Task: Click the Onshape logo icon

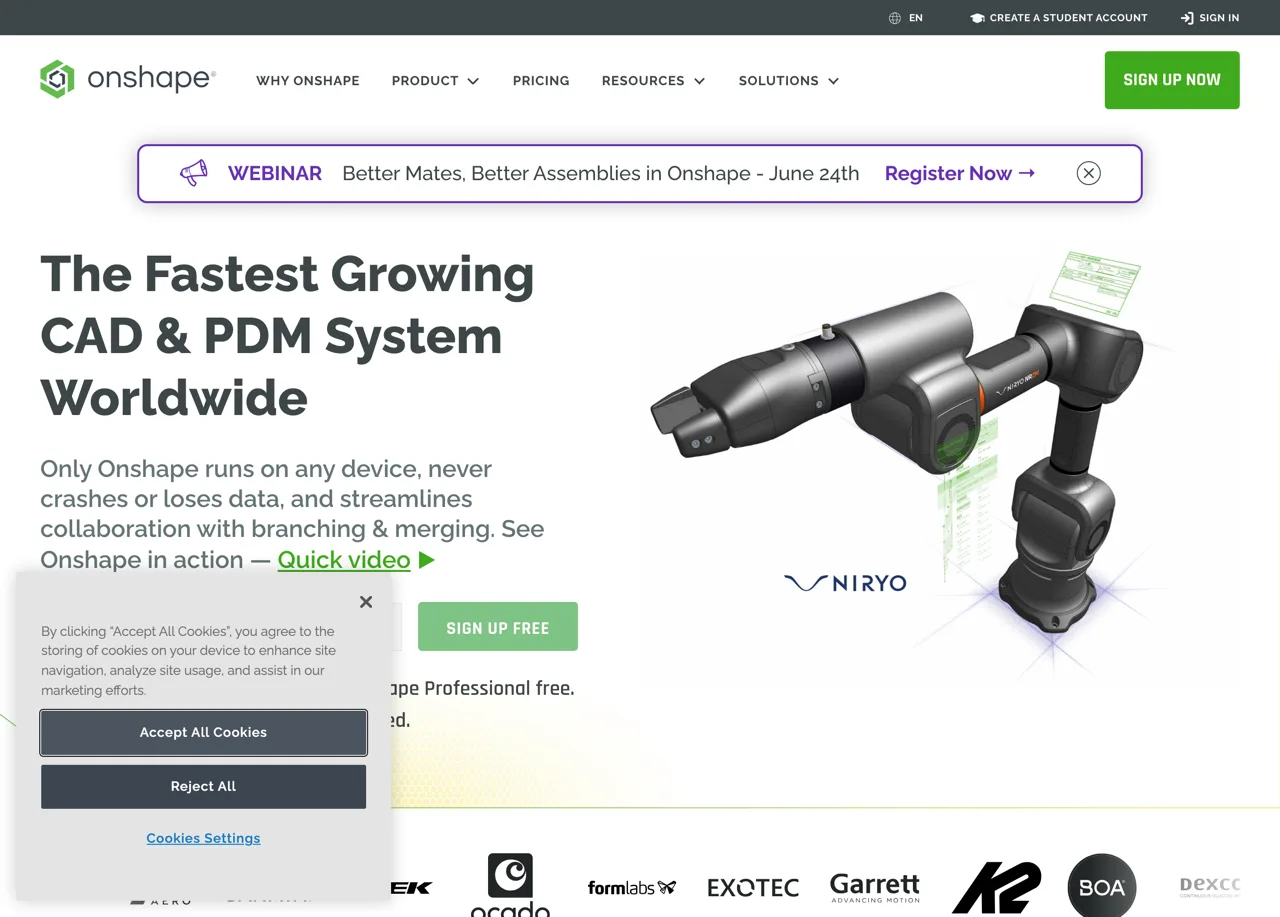Action: coord(57,79)
